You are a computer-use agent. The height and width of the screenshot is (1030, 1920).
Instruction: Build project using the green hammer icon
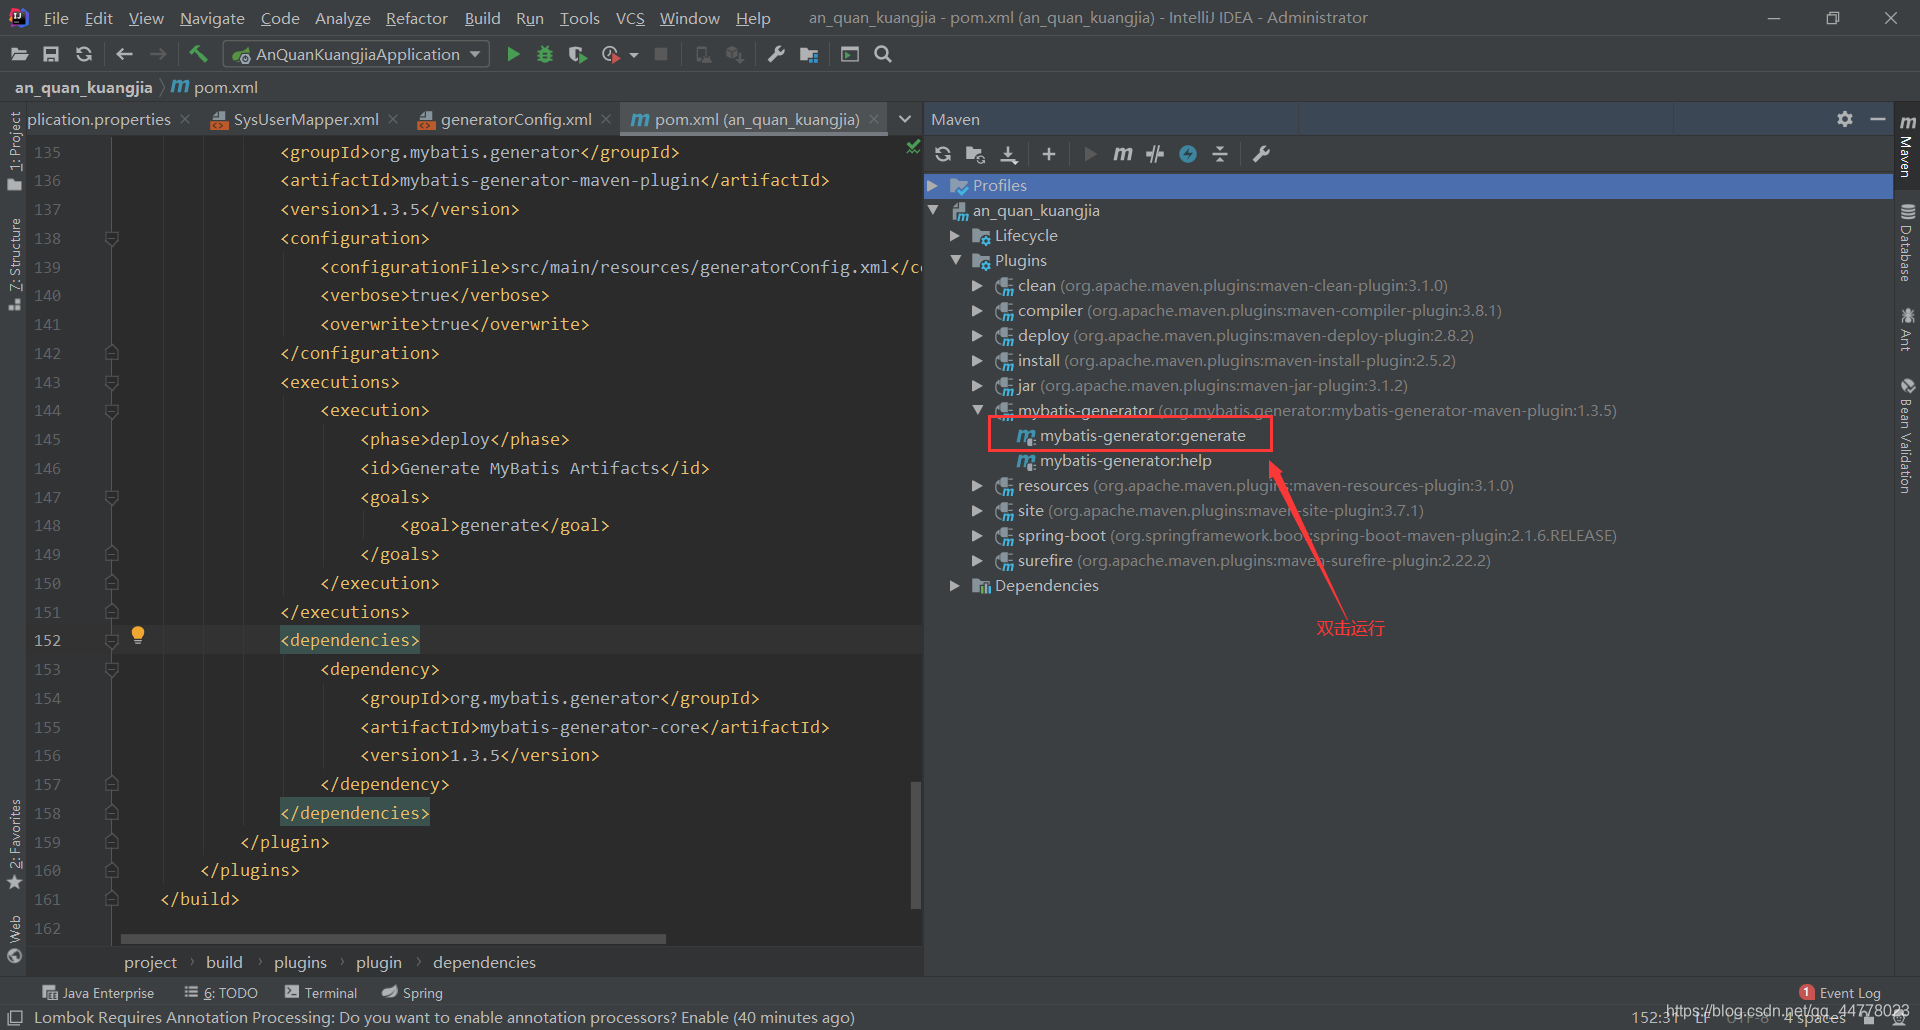198,54
